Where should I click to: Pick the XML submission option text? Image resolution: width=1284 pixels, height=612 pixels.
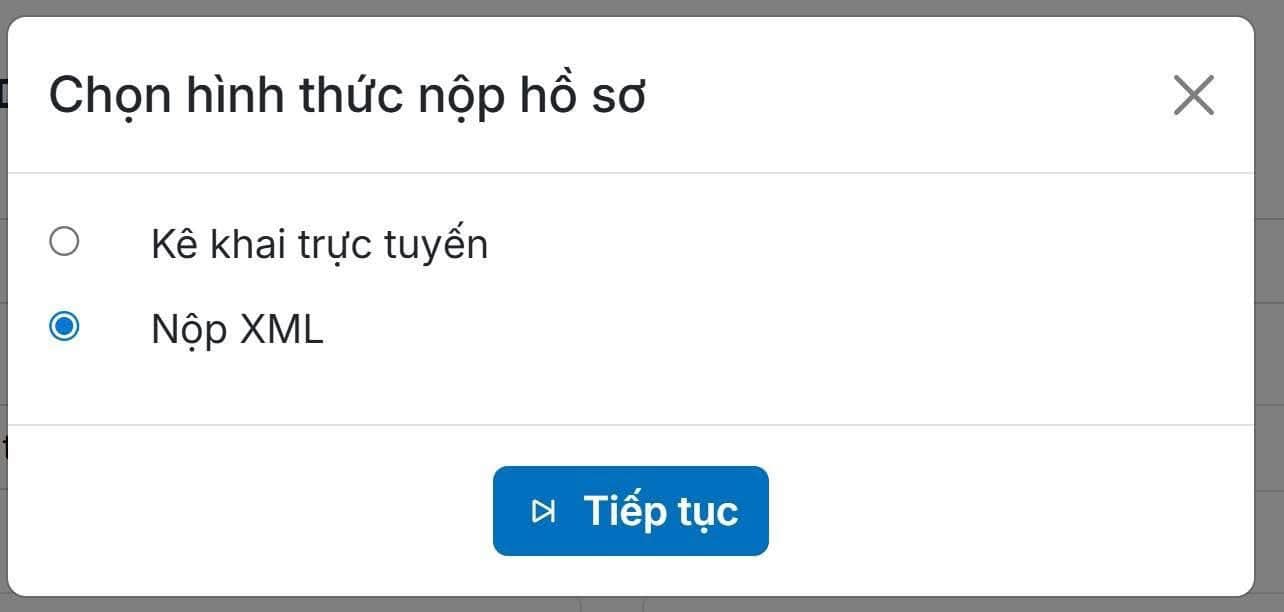[x=237, y=330]
